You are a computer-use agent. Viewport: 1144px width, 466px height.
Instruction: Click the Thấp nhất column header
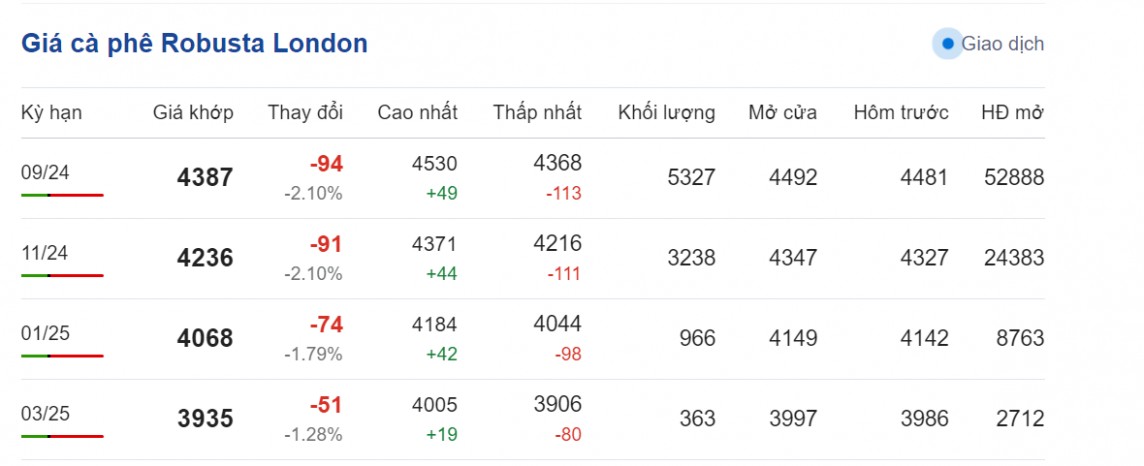click(537, 112)
